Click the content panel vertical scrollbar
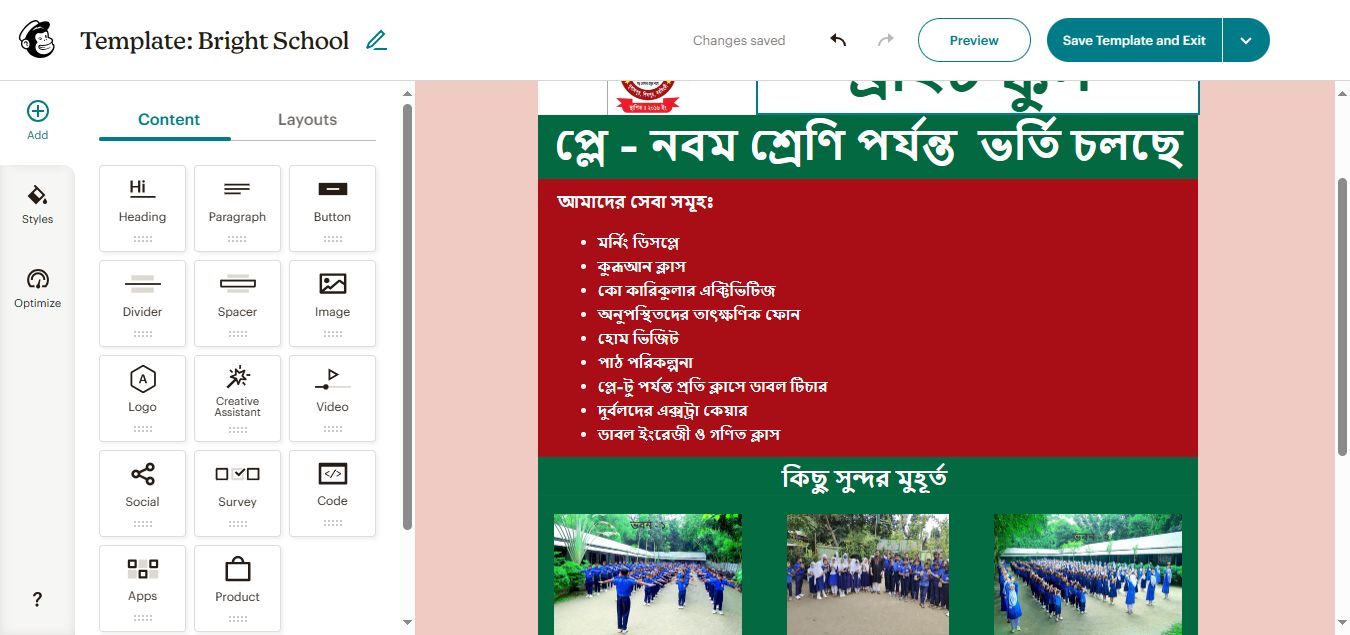This screenshot has height=635, width=1350. (407, 316)
